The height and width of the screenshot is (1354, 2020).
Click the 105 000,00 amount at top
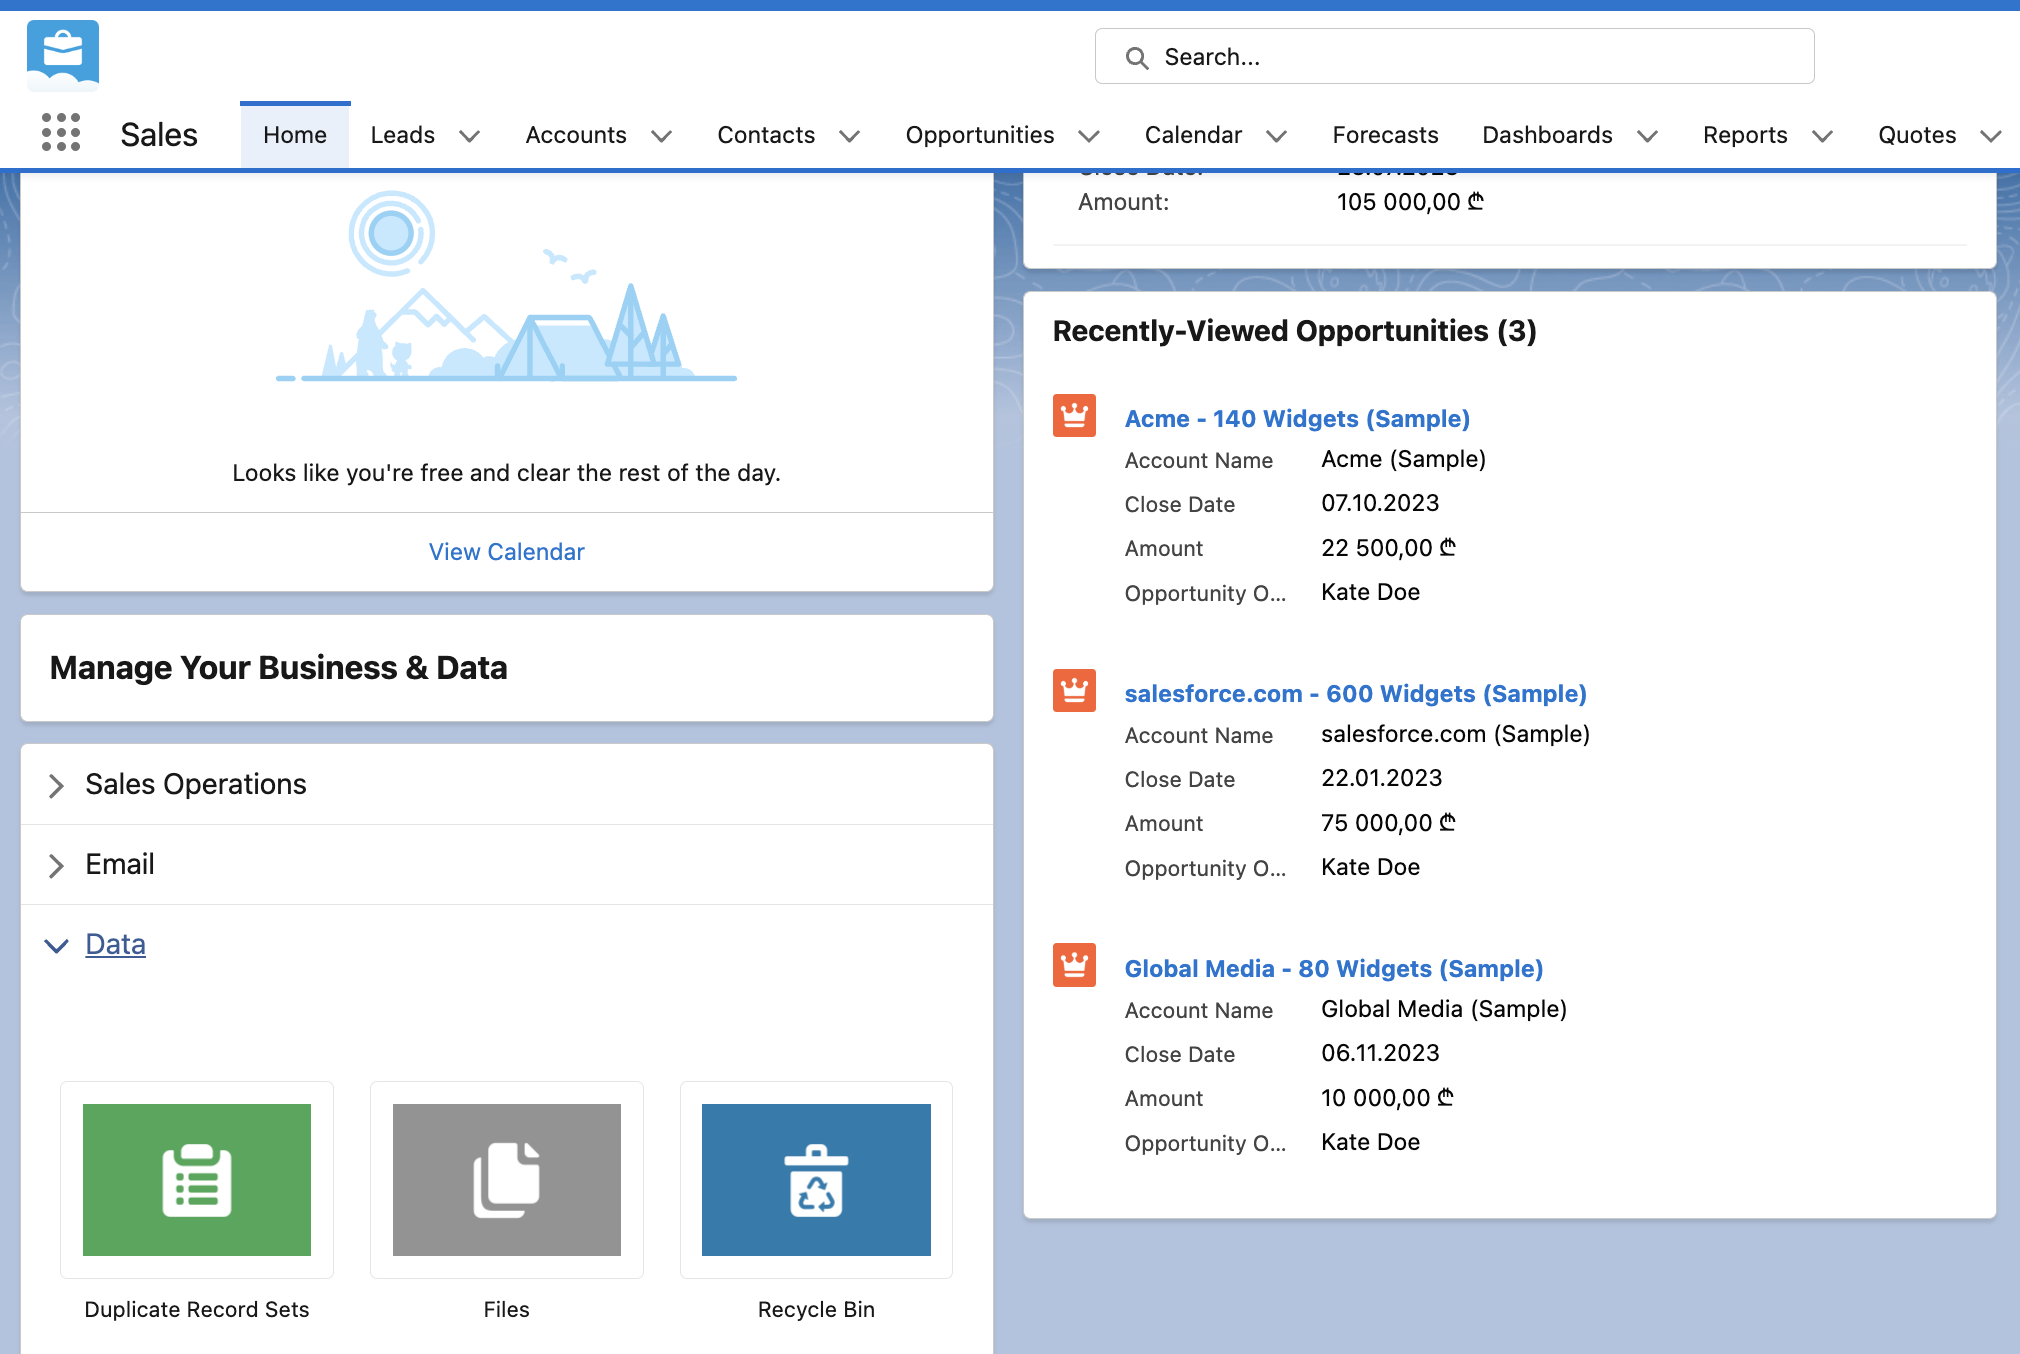[x=1411, y=202]
